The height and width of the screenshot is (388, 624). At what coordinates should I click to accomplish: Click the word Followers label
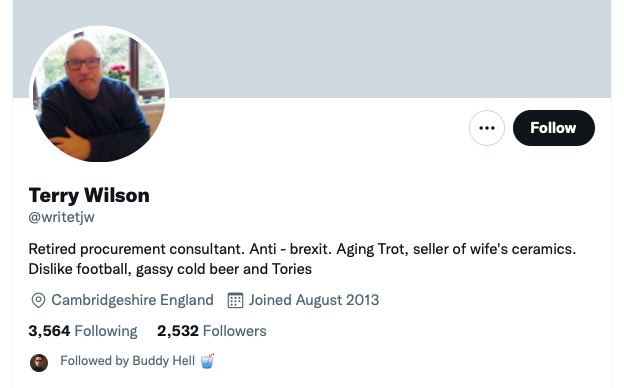coord(235,331)
